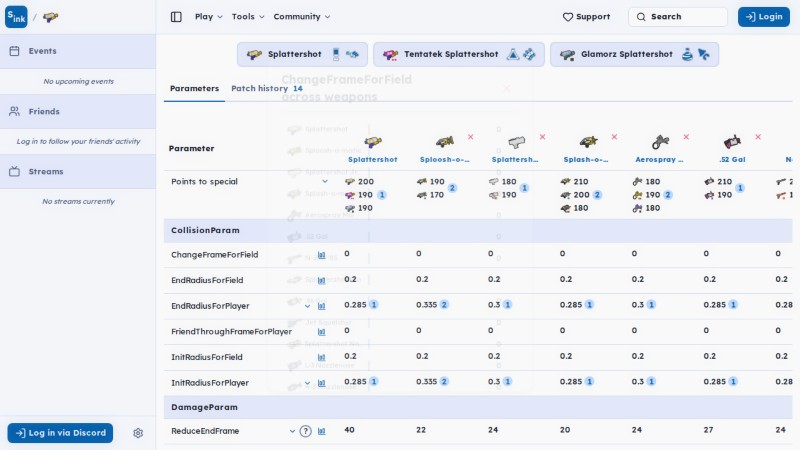Remove Sploosh-o-matic column

pyautogui.click(x=470, y=137)
